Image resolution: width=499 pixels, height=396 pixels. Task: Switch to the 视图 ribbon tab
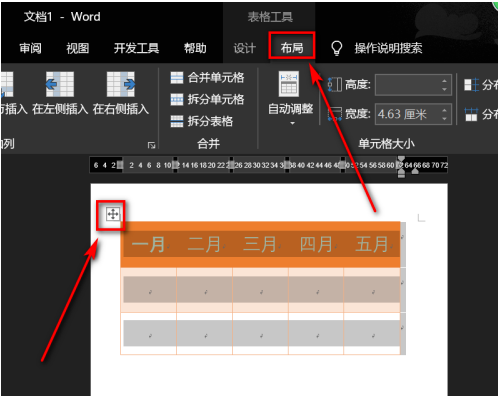(x=78, y=48)
